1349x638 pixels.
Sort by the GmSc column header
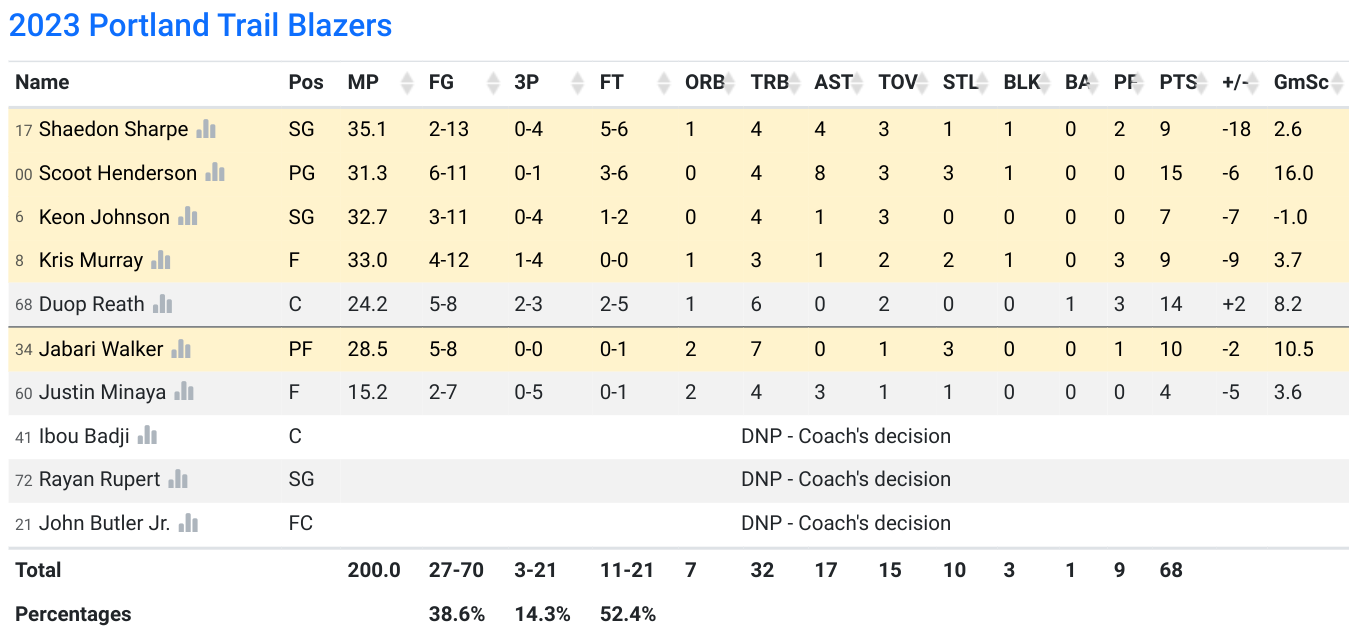[x=1300, y=83]
